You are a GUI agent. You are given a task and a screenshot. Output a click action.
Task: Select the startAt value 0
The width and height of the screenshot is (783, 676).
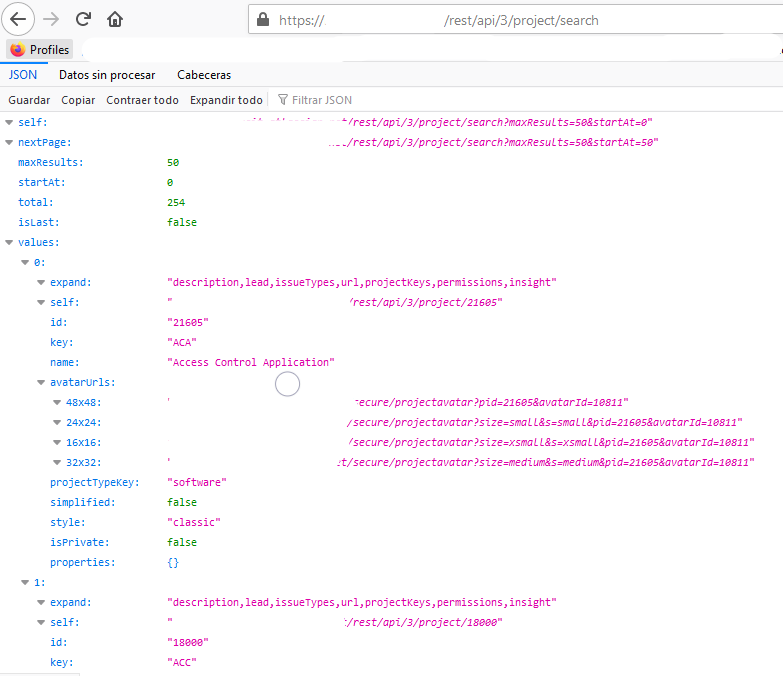[x=170, y=182]
